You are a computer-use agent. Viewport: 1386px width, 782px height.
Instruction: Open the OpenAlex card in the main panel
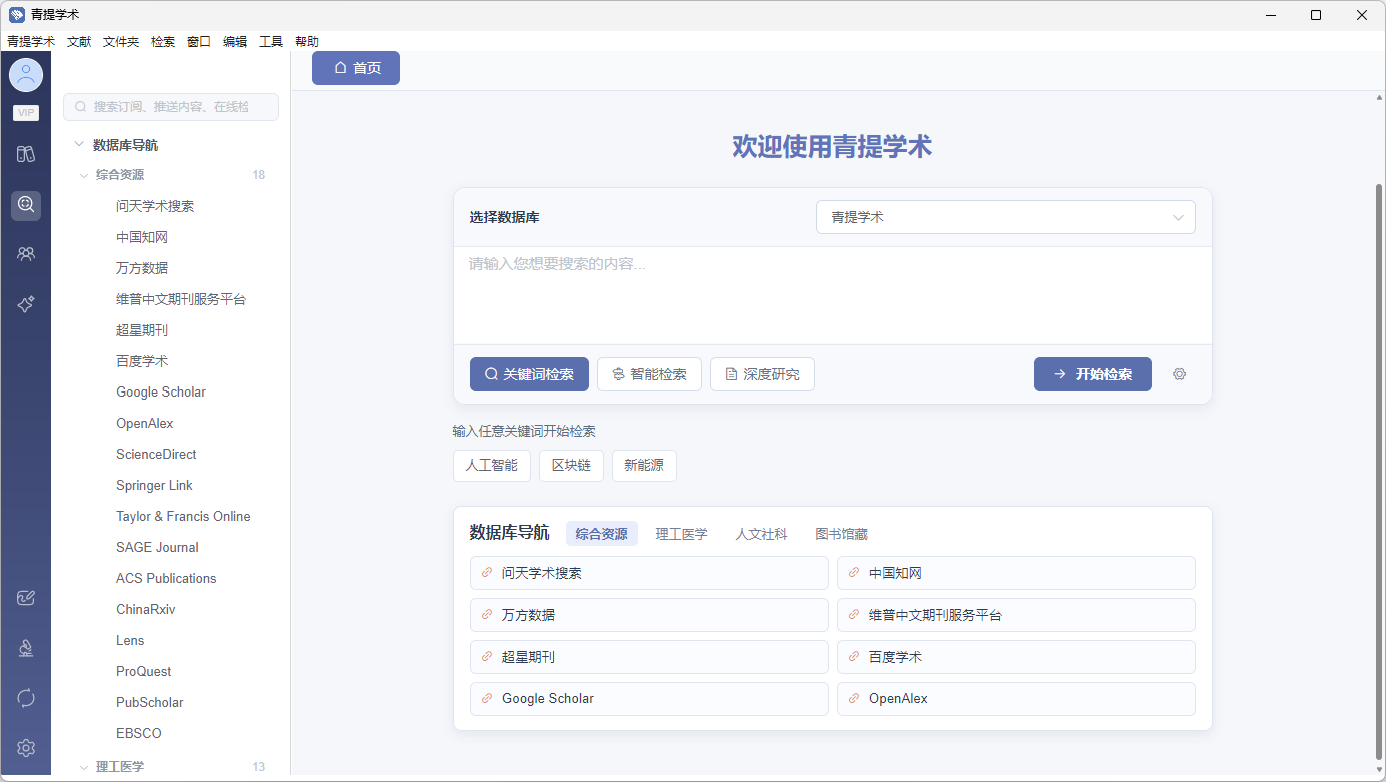click(1016, 699)
